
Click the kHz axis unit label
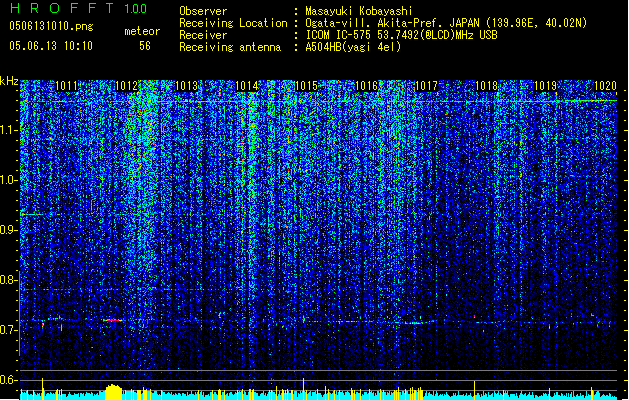click(x=9, y=81)
